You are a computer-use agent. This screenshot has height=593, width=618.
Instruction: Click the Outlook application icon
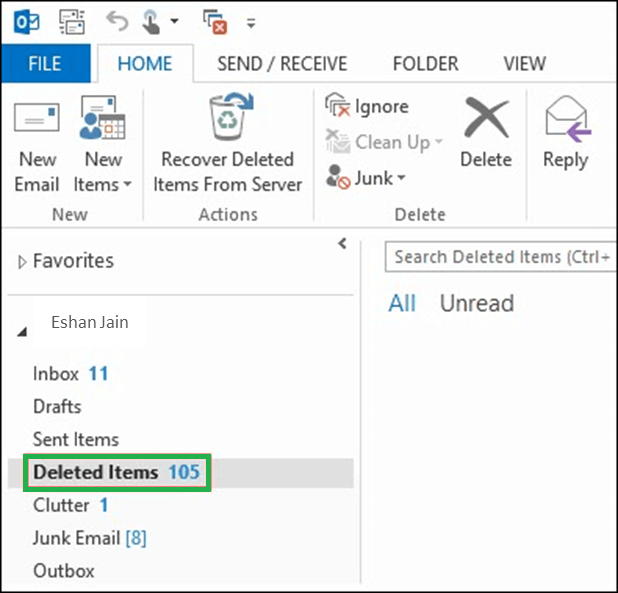pyautogui.click(x=27, y=22)
